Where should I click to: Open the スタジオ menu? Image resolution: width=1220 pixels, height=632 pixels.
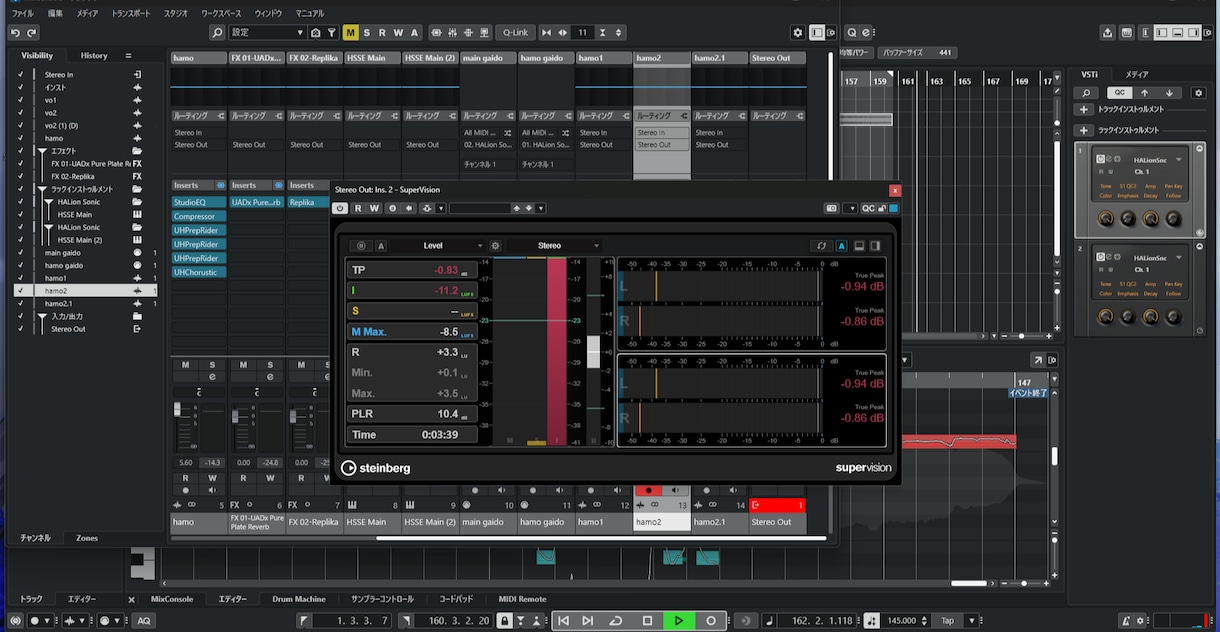coord(175,14)
